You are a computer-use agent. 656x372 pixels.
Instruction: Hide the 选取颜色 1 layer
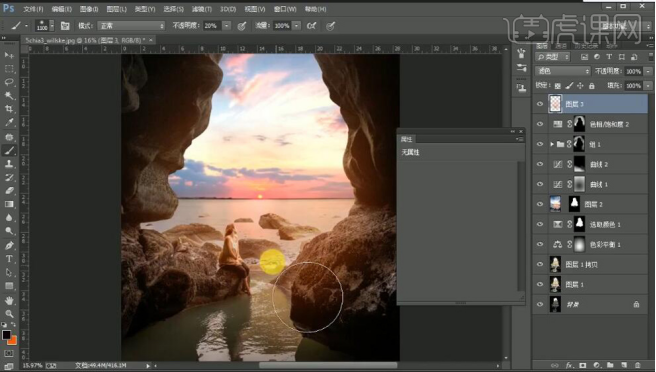click(540, 224)
